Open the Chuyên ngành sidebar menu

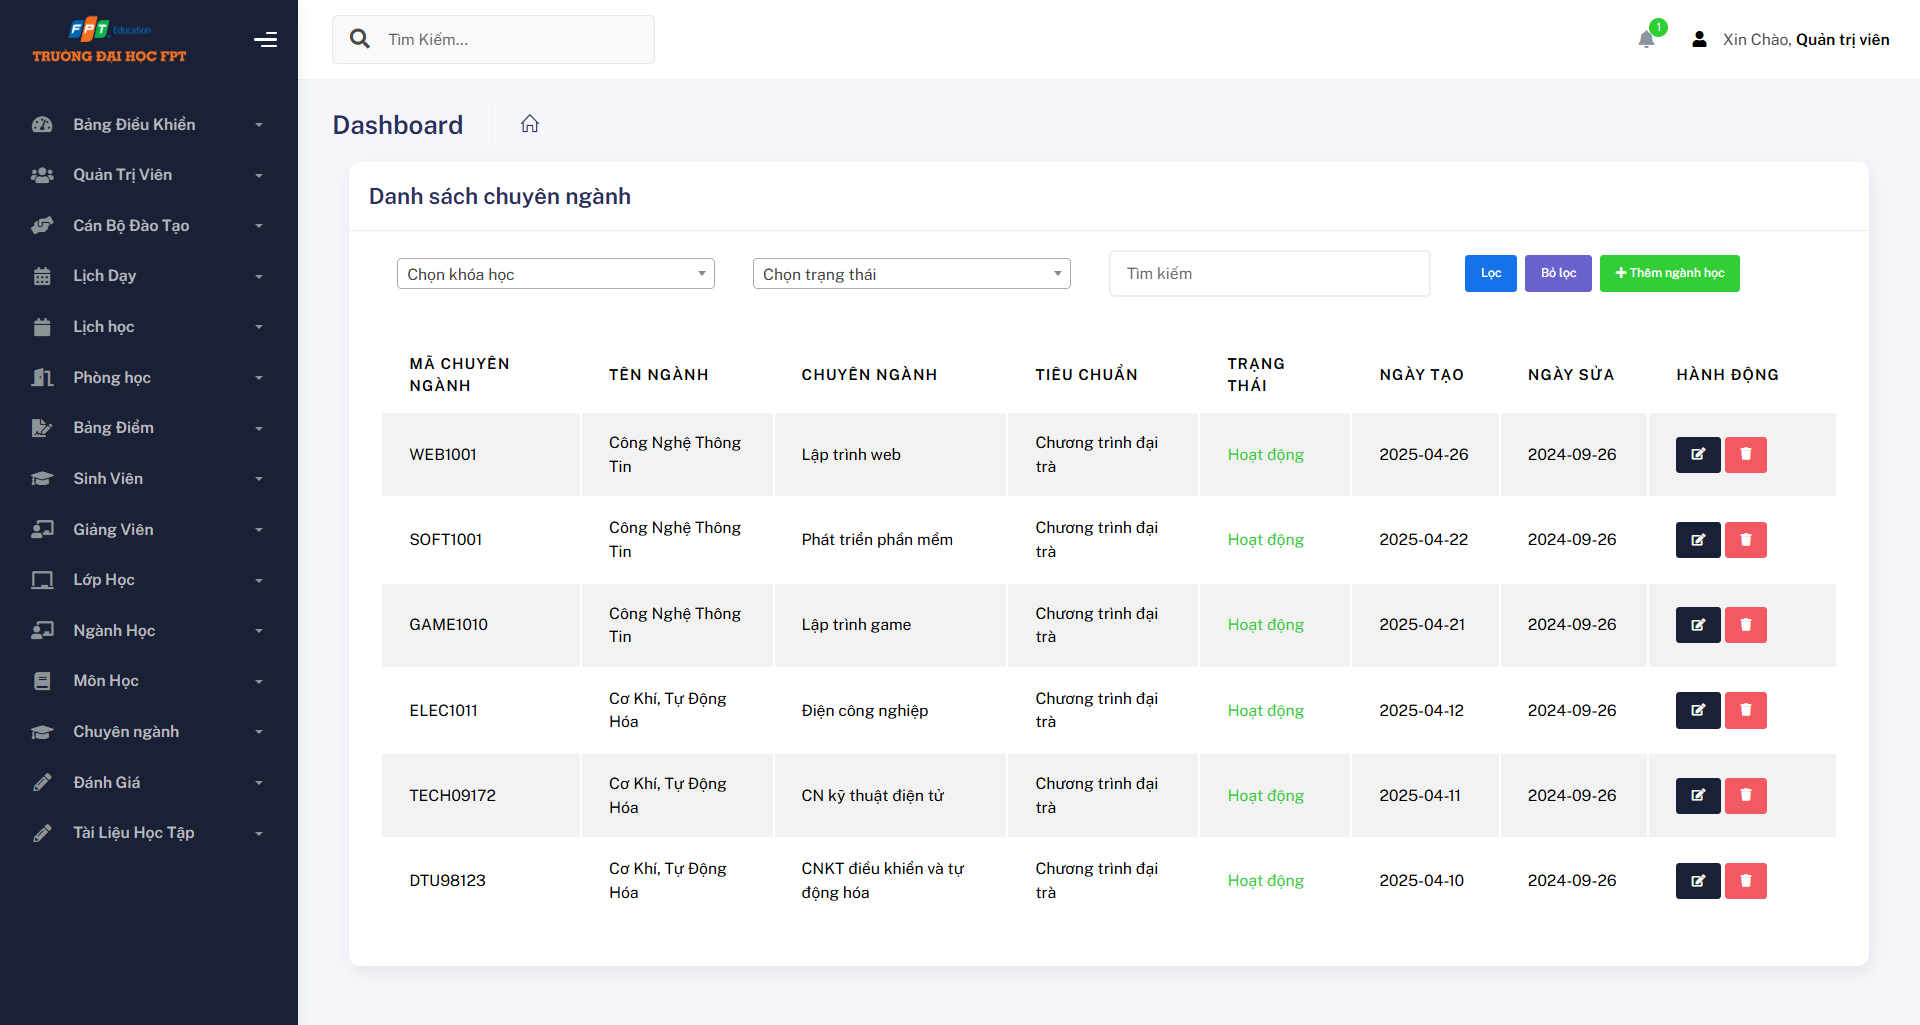[147, 732]
